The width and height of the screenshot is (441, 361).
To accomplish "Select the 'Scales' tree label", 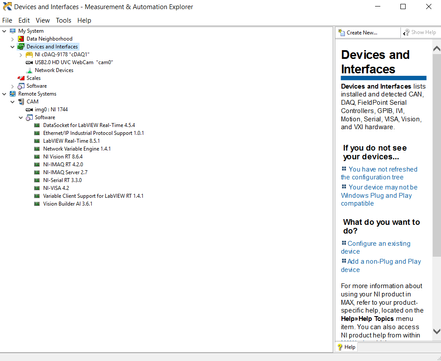I will click(x=34, y=78).
